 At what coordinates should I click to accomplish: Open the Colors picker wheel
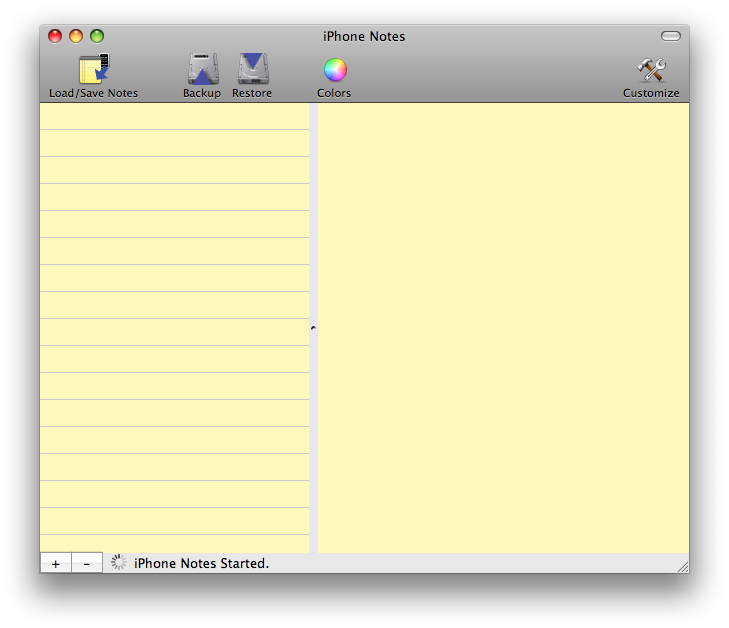pyautogui.click(x=335, y=70)
